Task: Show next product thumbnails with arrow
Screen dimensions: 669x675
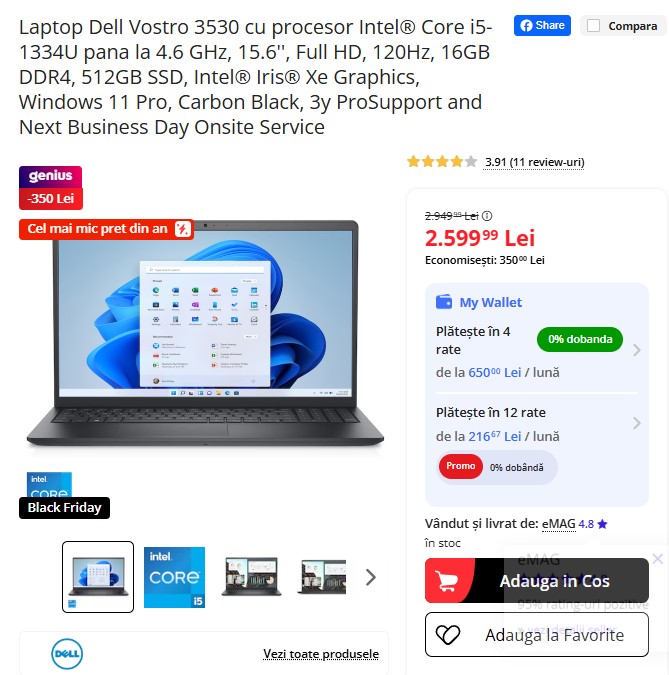Action: (x=371, y=577)
